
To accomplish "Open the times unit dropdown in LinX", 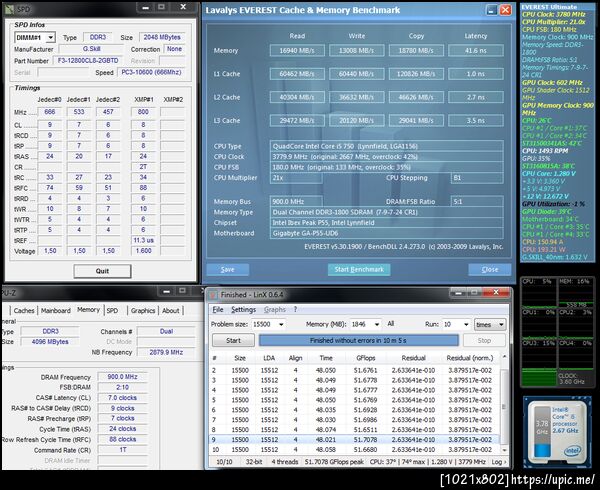I will [490, 324].
